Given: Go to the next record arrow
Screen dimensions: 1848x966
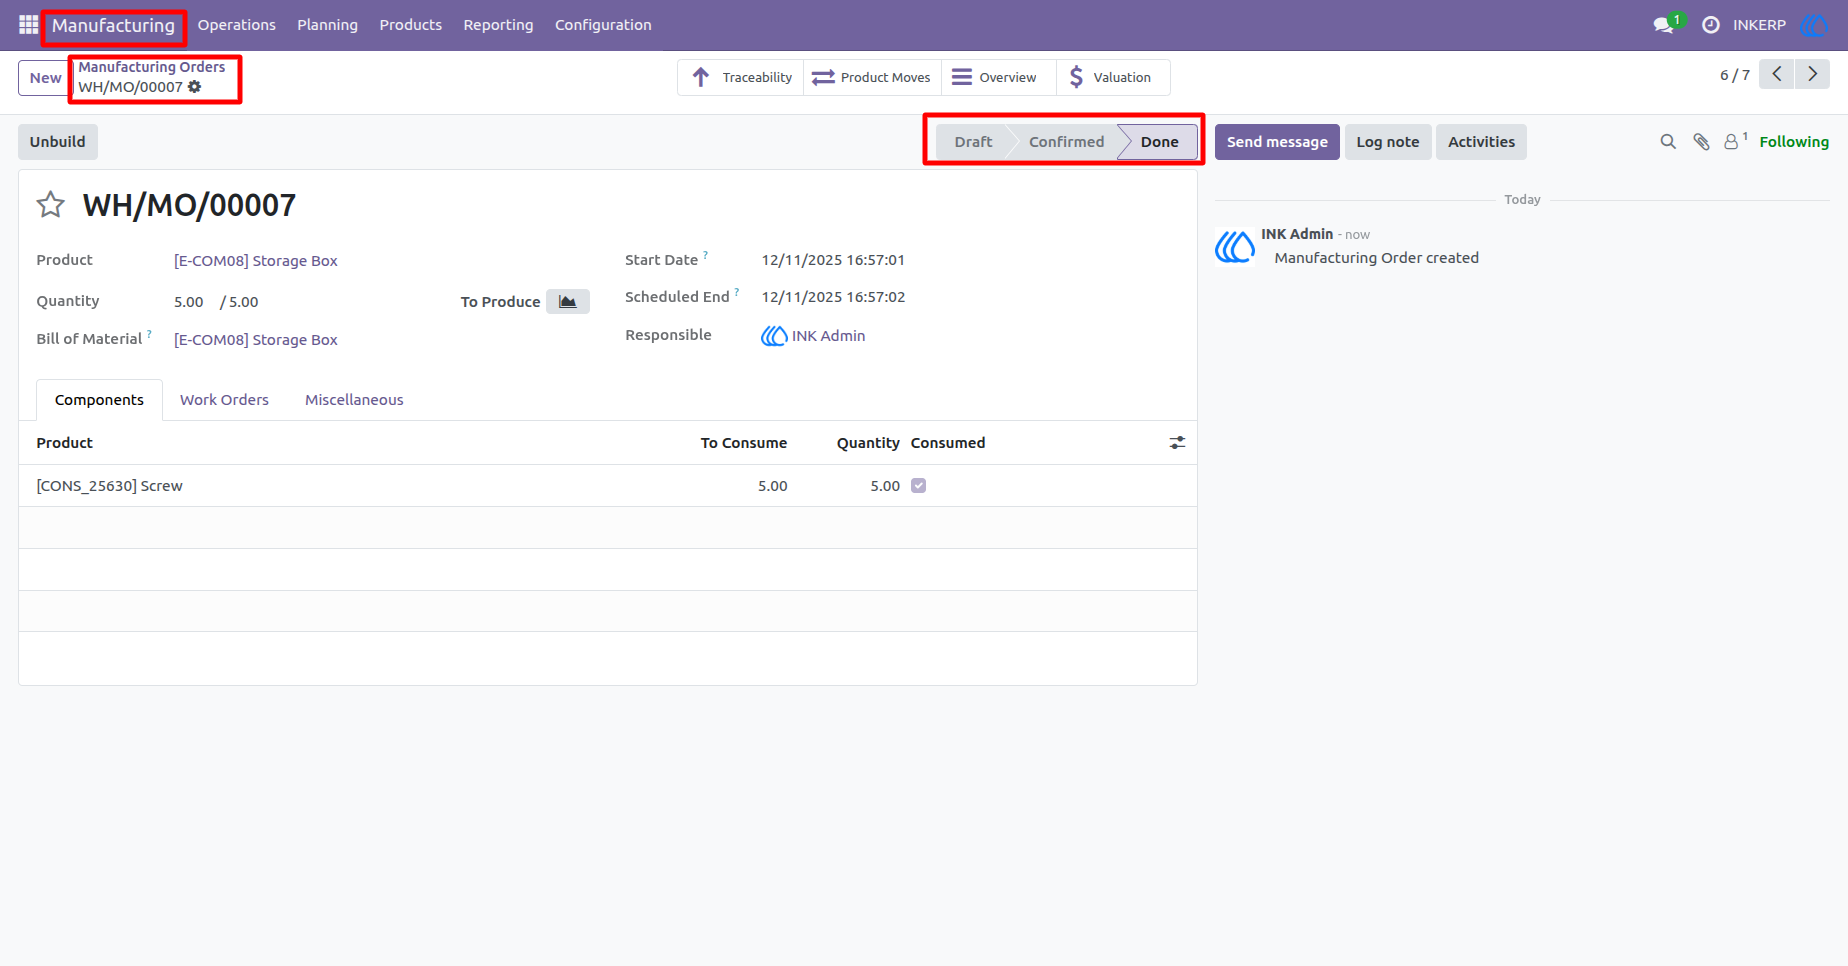Looking at the screenshot, I should [1812, 74].
